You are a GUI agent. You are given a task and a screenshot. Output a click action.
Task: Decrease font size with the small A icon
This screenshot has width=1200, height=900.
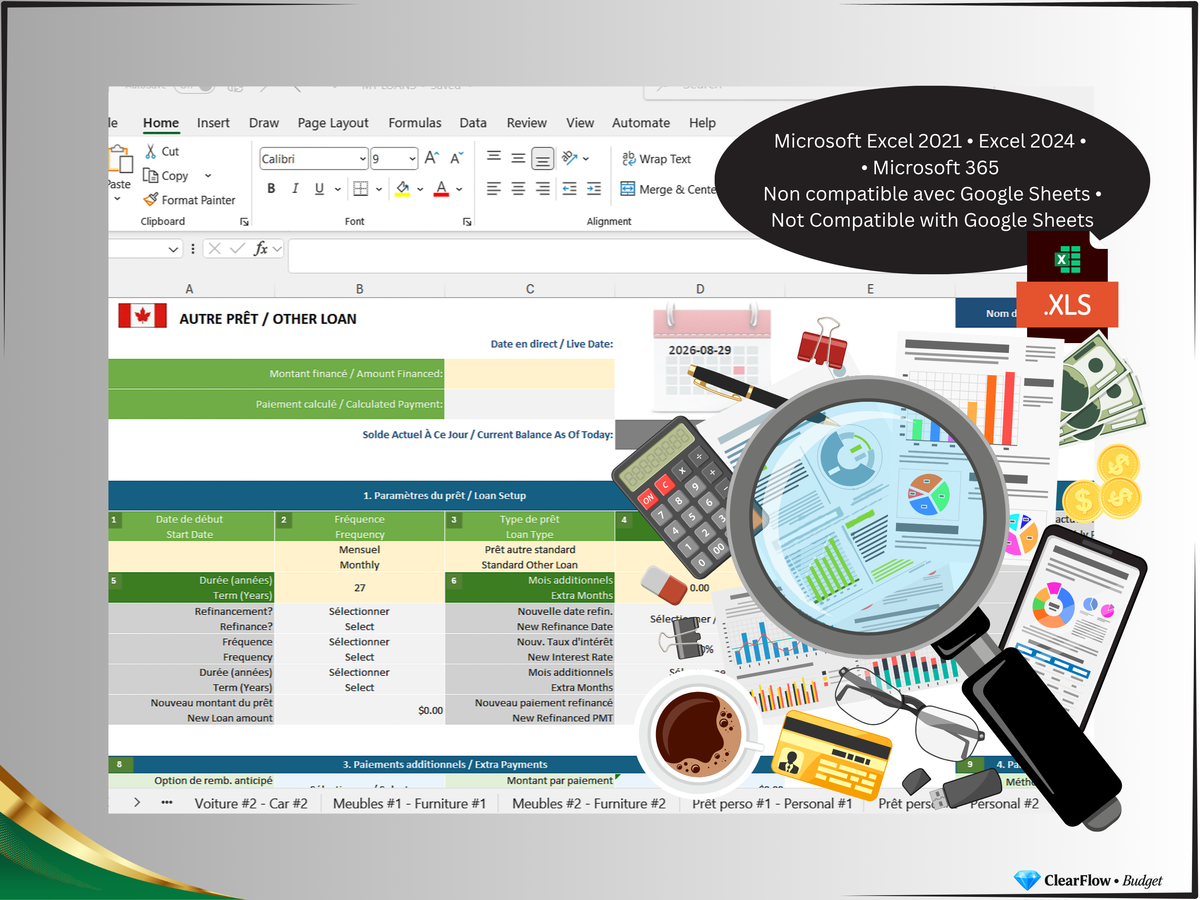(x=456, y=158)
